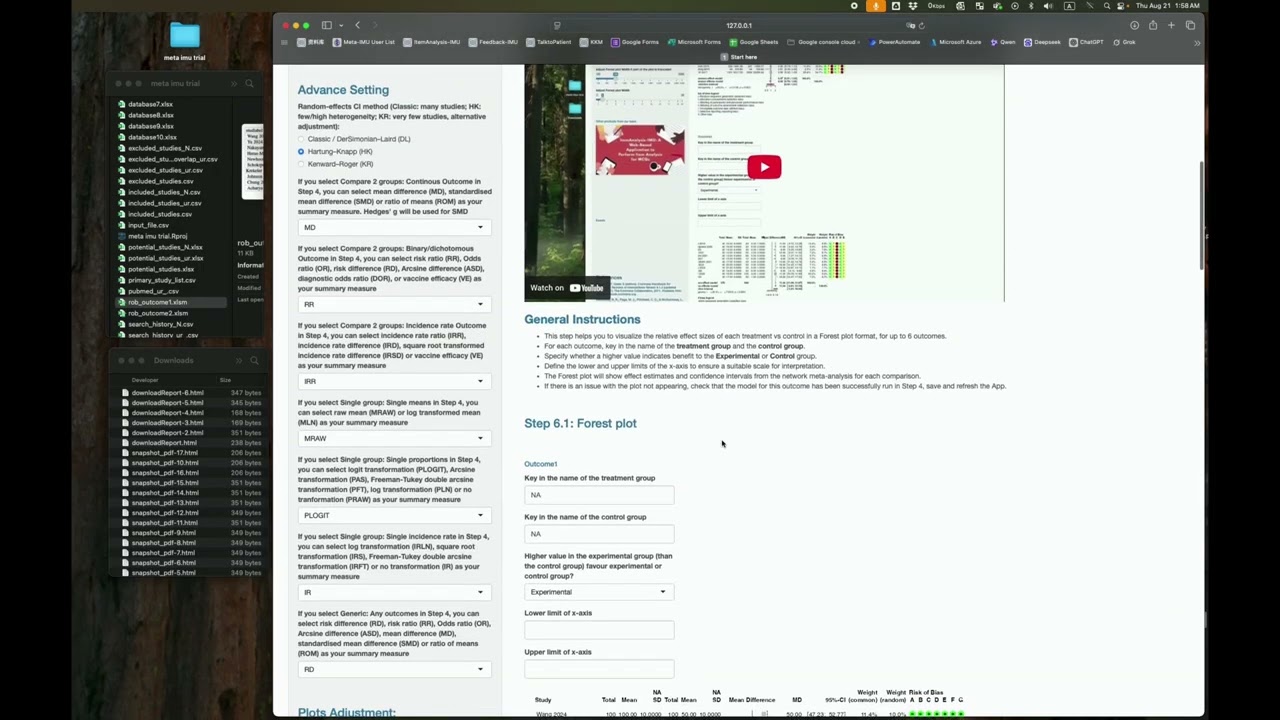The width and height of the screenshot is (1280, 720).
Task: Search in Downloads Finder window
Action: click(254, 360)
